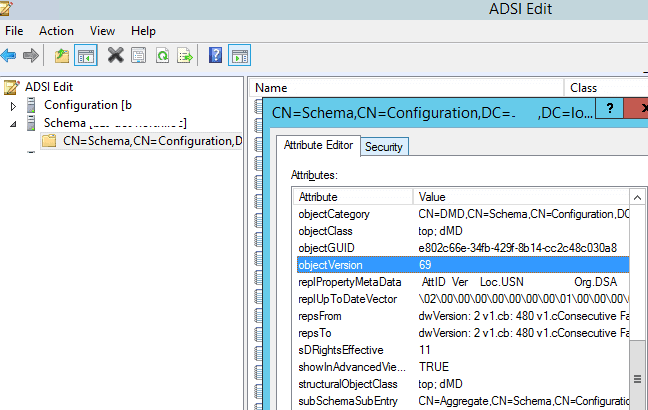Go up one level with folder icon
This screenshot has width=648, height=410.
[62, 55]
